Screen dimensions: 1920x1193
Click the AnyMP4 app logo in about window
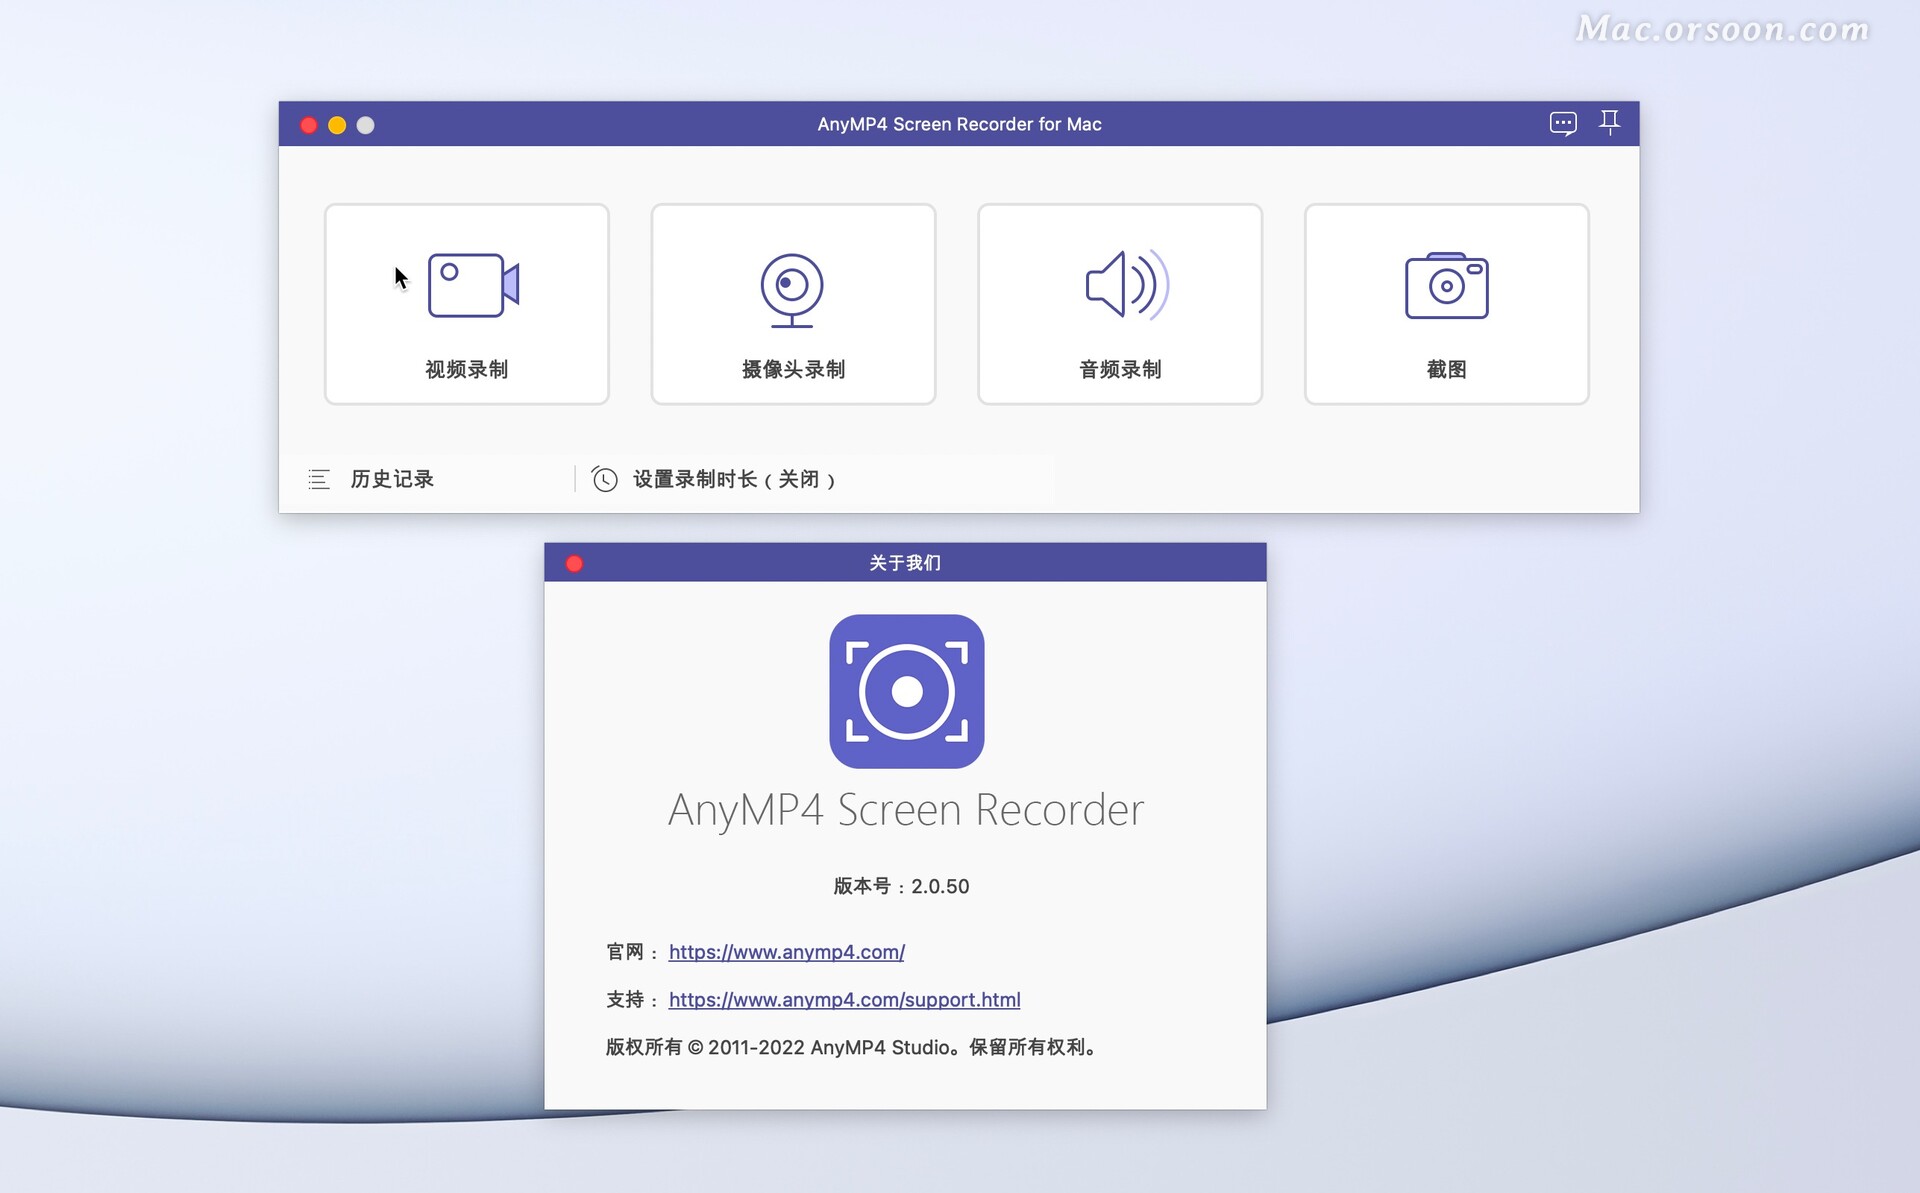pyautogui.click(x=906, y=692)
